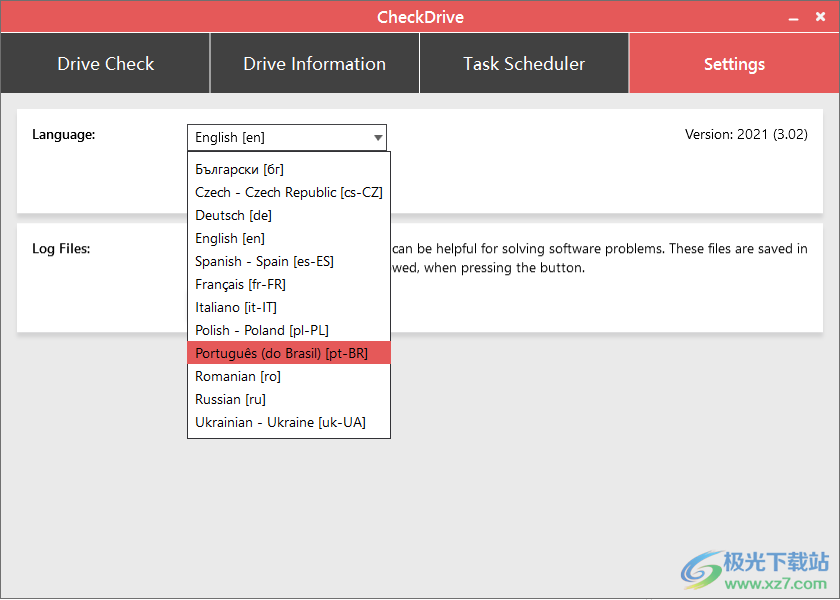
Task: Click the CheckDrive title text
Action: click(x=420, y=17)
